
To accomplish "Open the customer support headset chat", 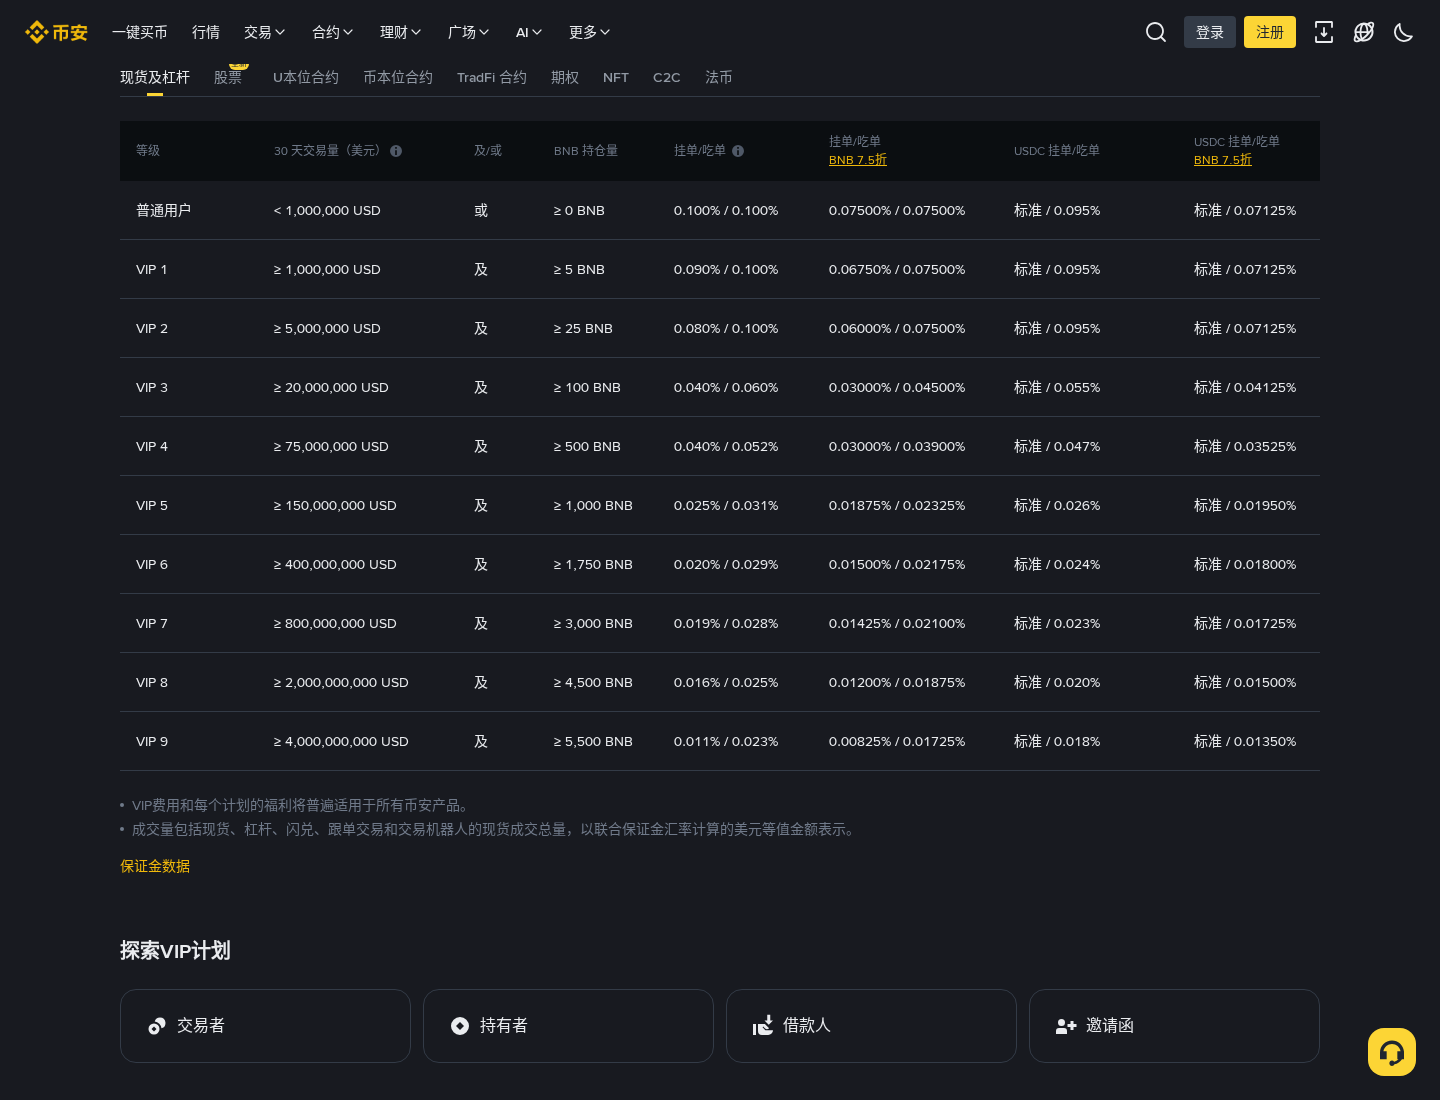I will [x=1392, y=1052].
